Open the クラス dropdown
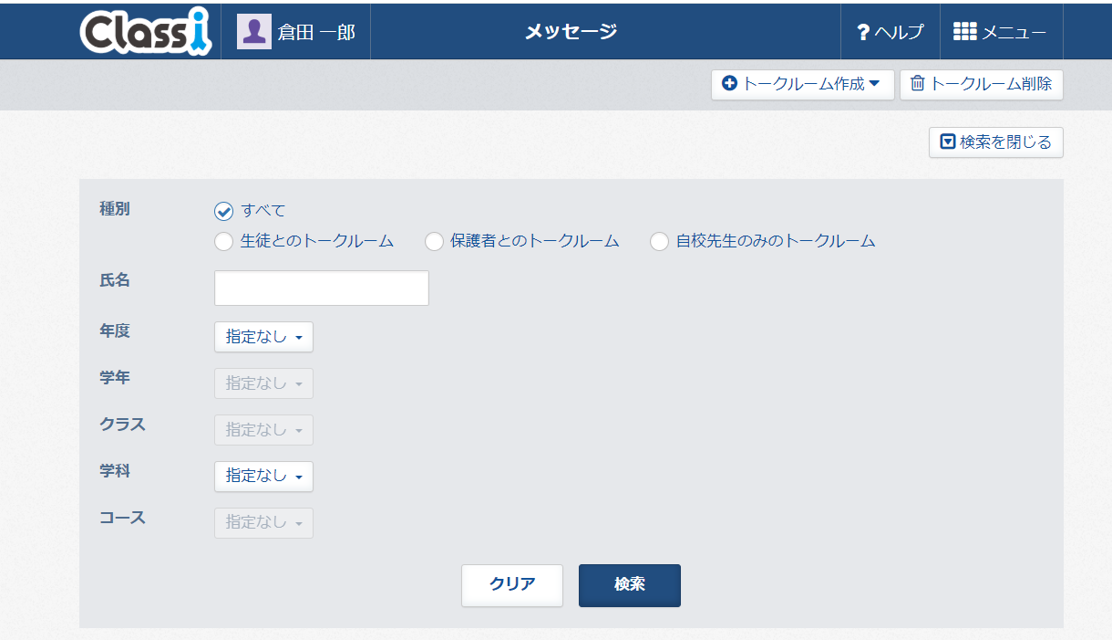1112x640 pixels. click(x=263, y=430)
